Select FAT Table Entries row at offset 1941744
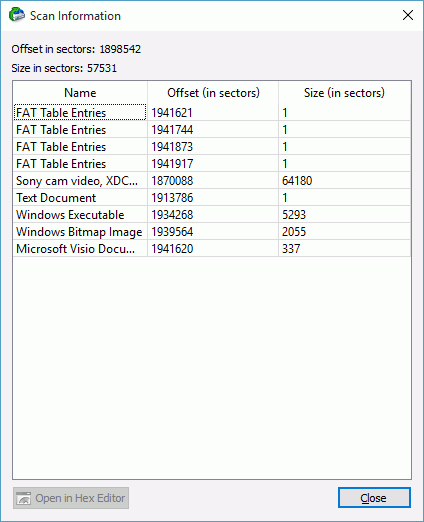This screenshot has width=424, height=522. 212,130
